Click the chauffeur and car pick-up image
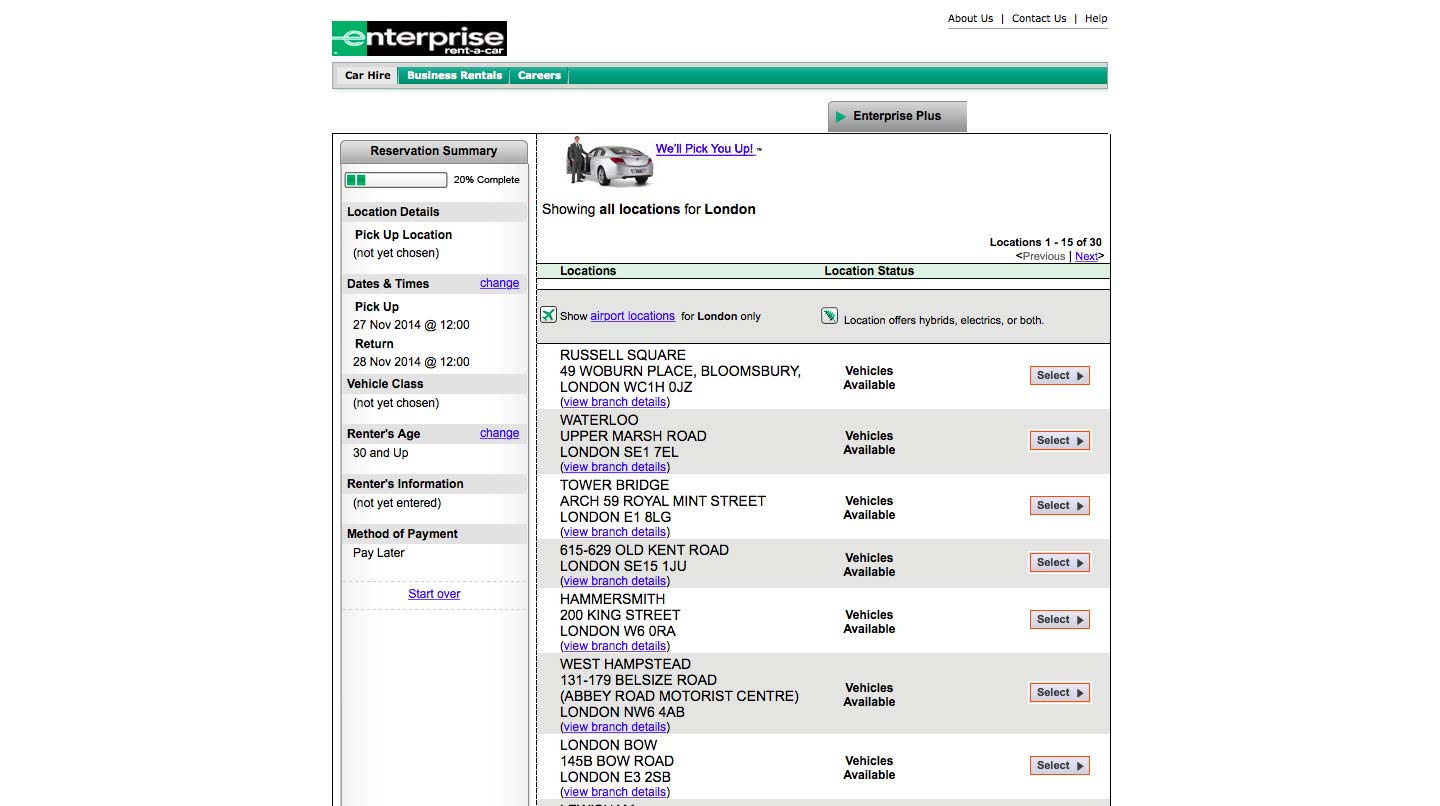 click(x=609, y=161)
